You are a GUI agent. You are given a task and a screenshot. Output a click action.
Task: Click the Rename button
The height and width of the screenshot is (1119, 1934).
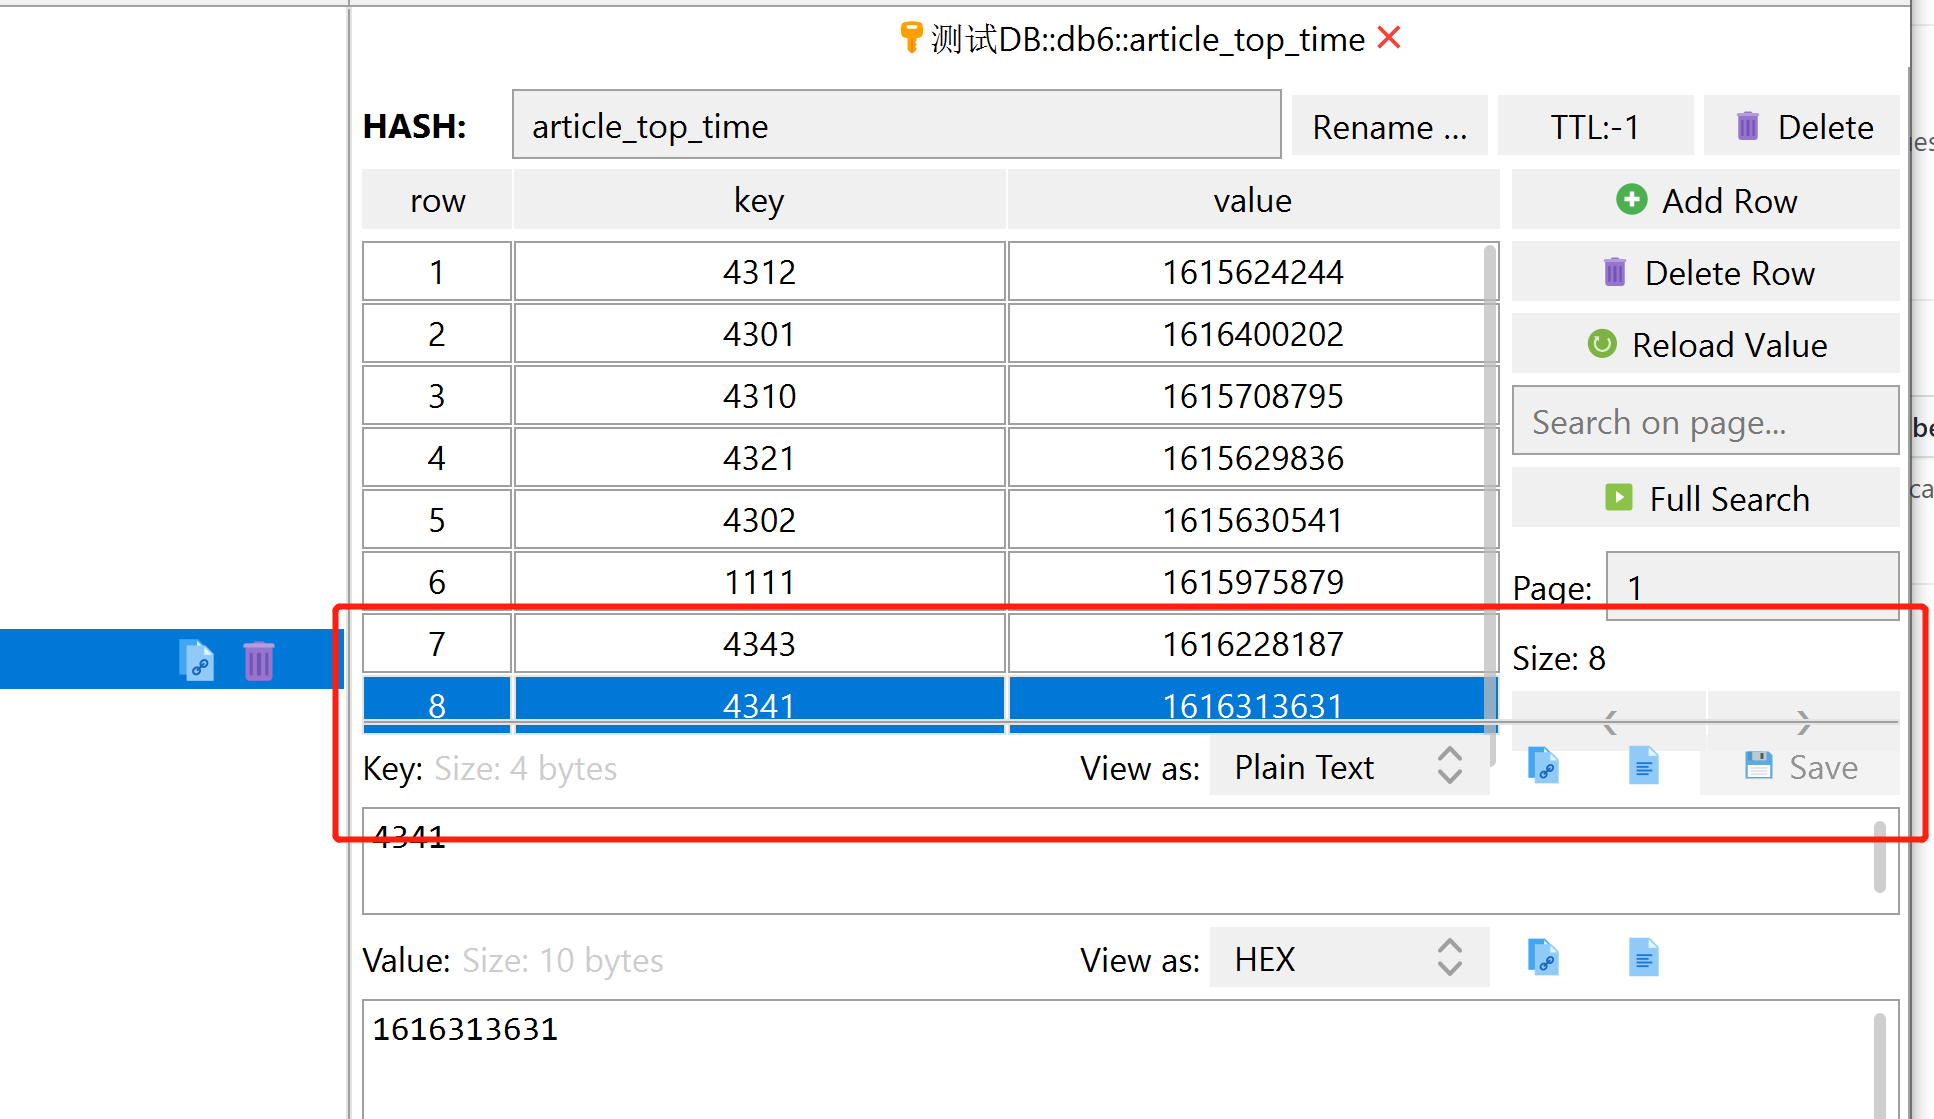click(x=1389, y=126)
